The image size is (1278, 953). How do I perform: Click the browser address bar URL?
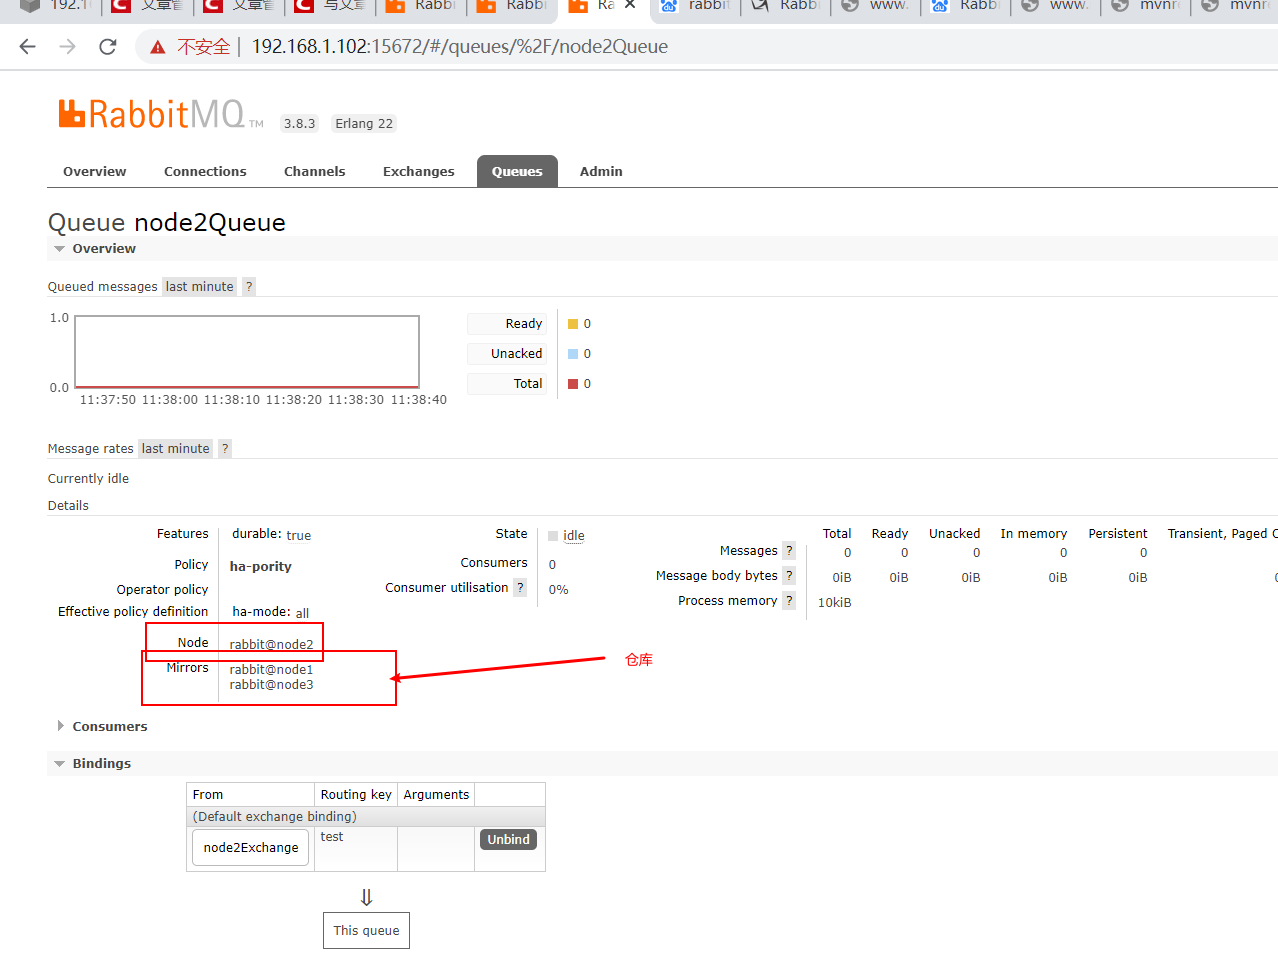point(460,46)
